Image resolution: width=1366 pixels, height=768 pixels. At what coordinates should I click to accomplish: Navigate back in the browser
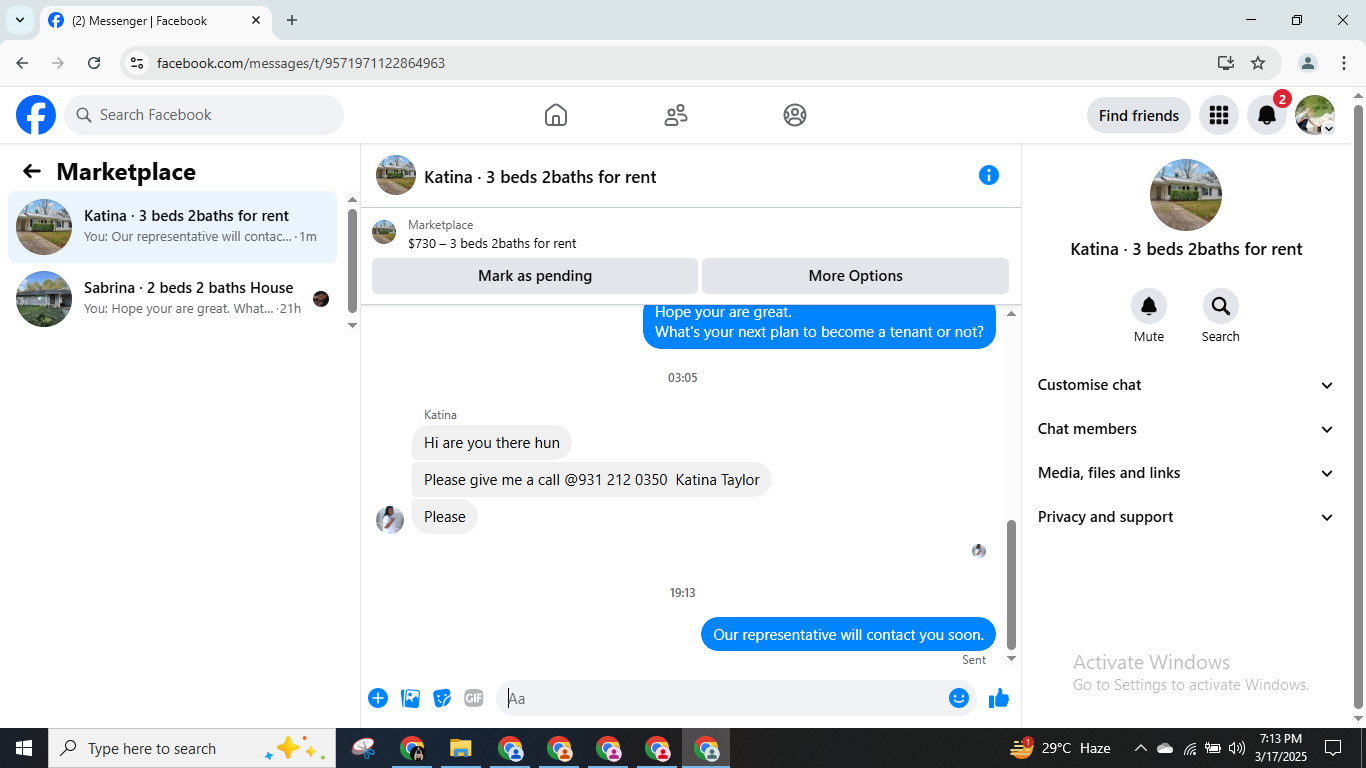(22, 63)
